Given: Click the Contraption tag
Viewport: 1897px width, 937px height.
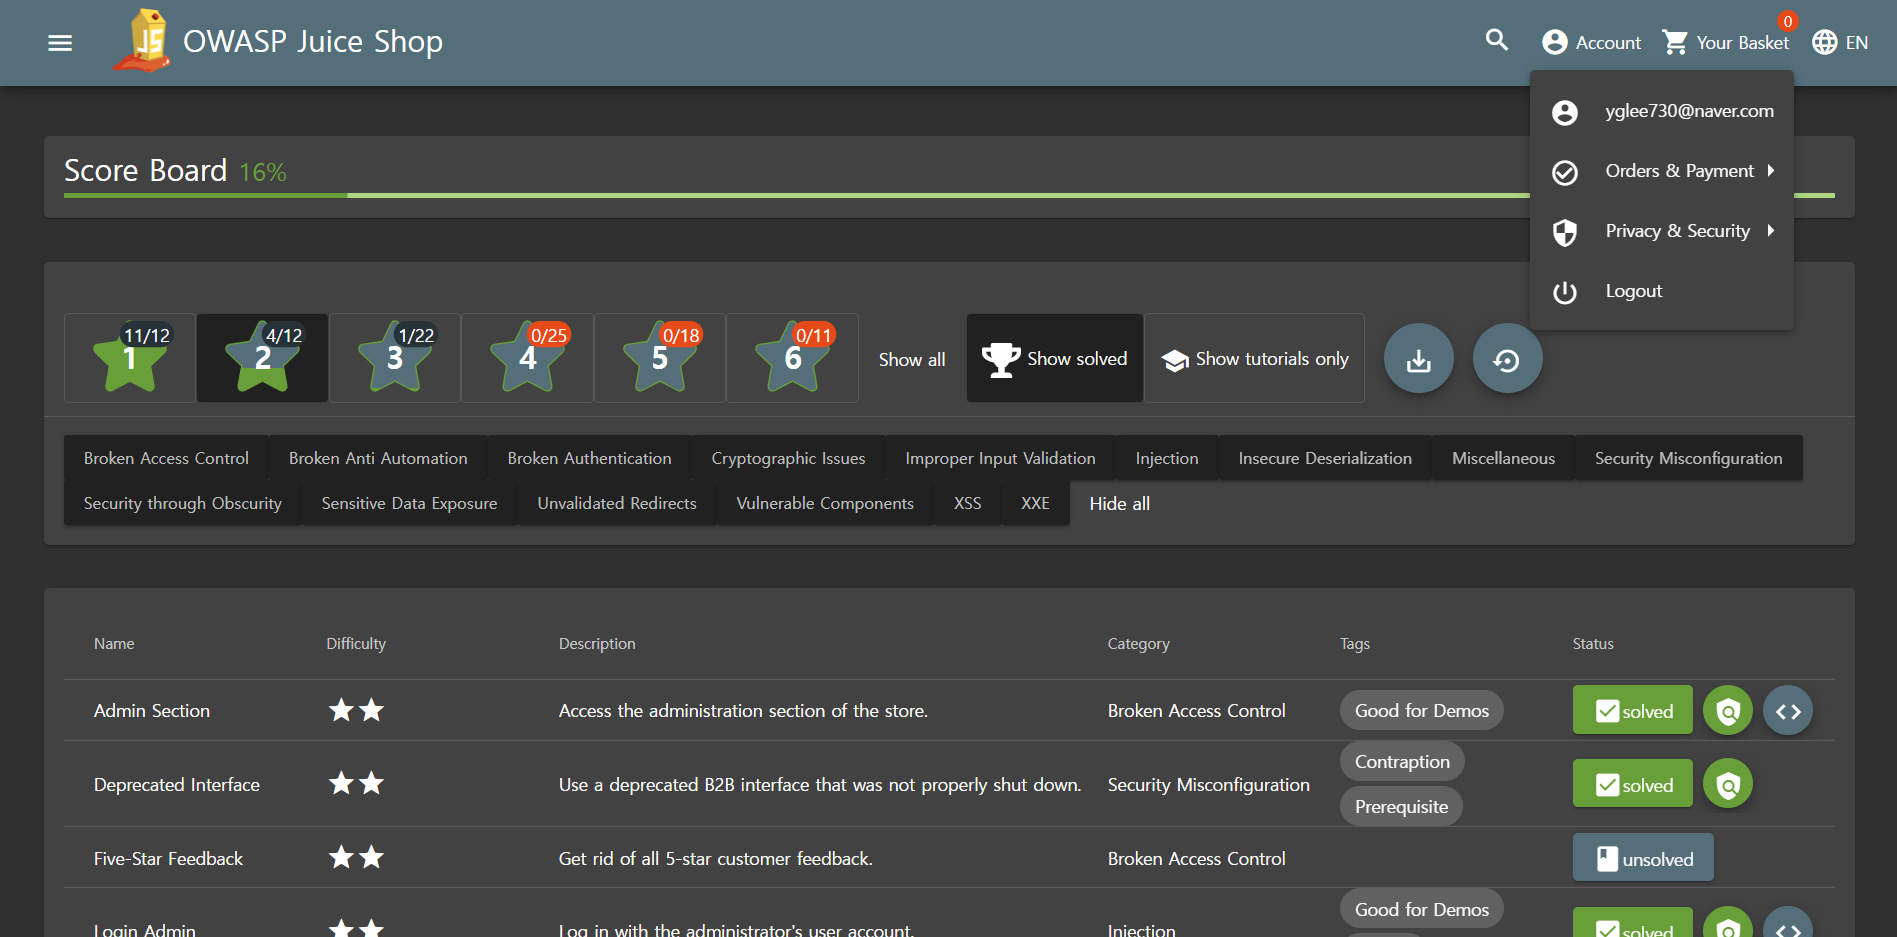Looking at the screenshot, I should tap(1402, 761).
